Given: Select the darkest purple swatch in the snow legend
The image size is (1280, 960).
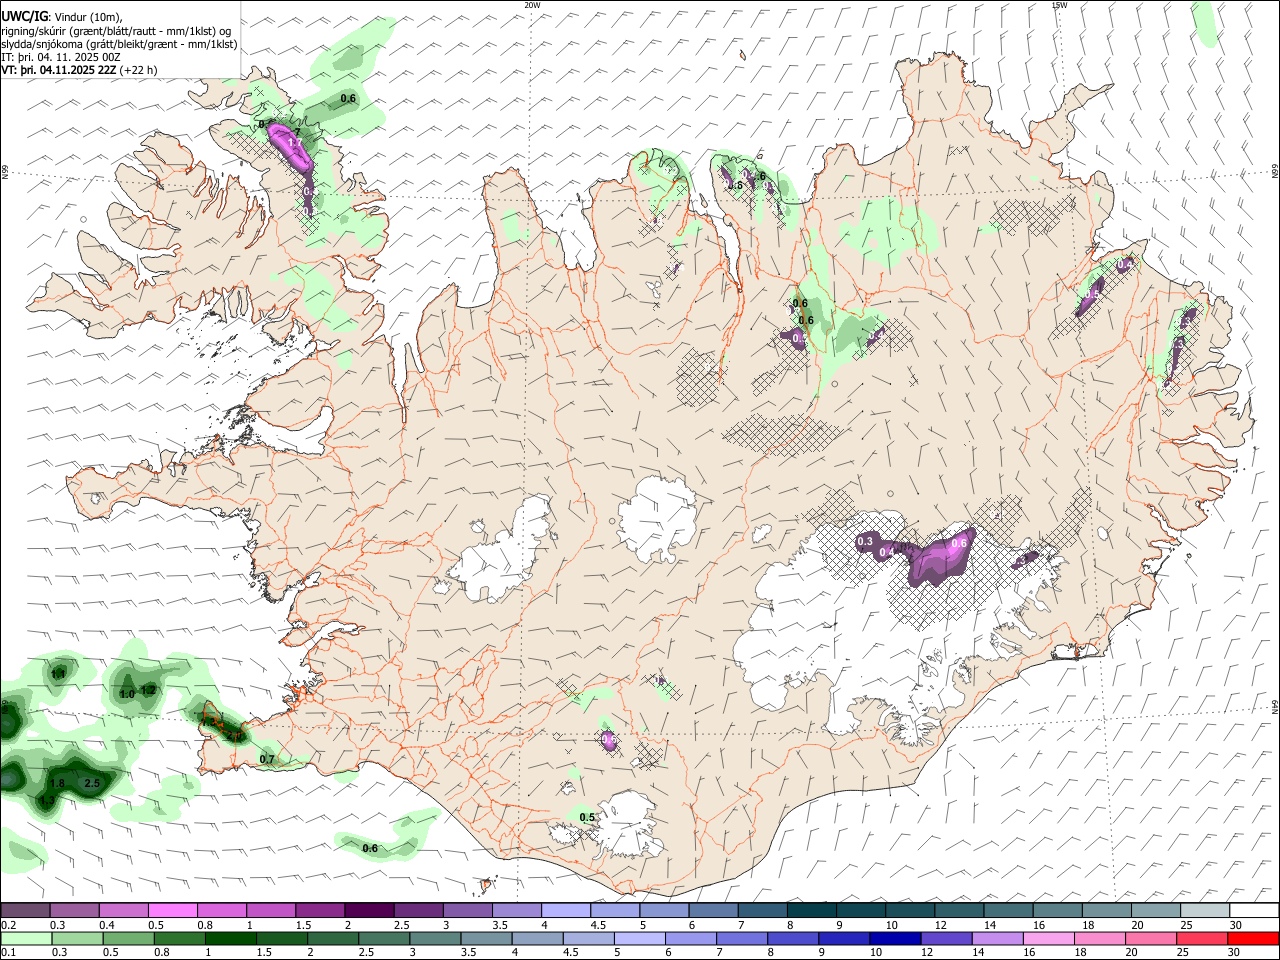Looking at the screenshot, I should click(x=369, y=910).
